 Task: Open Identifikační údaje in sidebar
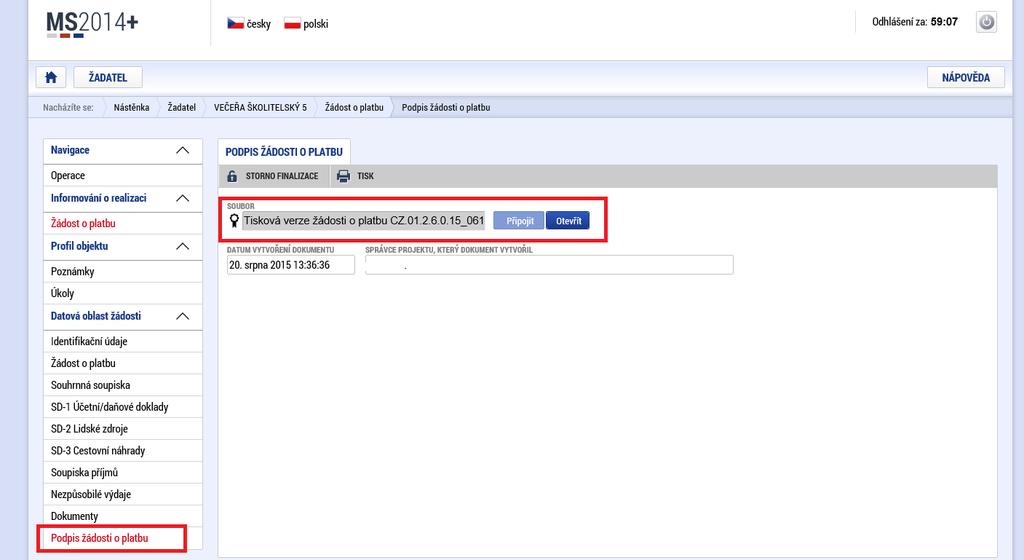pos(123,341)
